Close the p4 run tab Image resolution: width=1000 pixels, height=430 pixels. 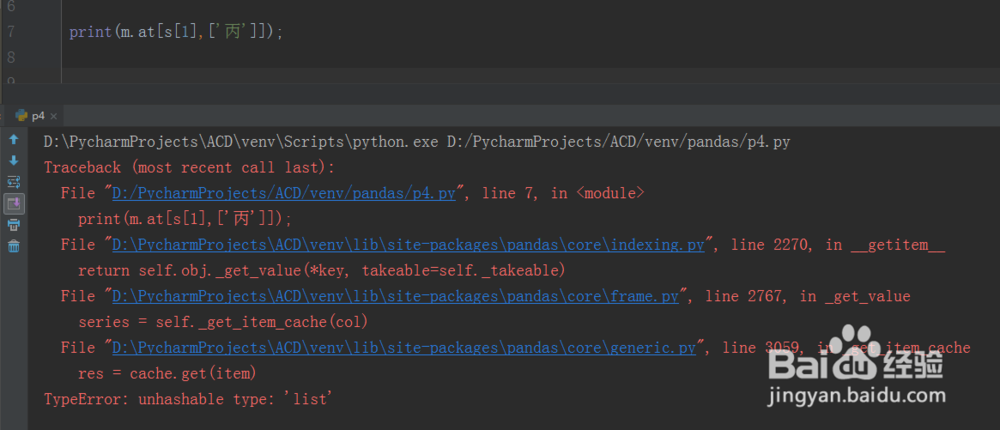coord(55,116)
